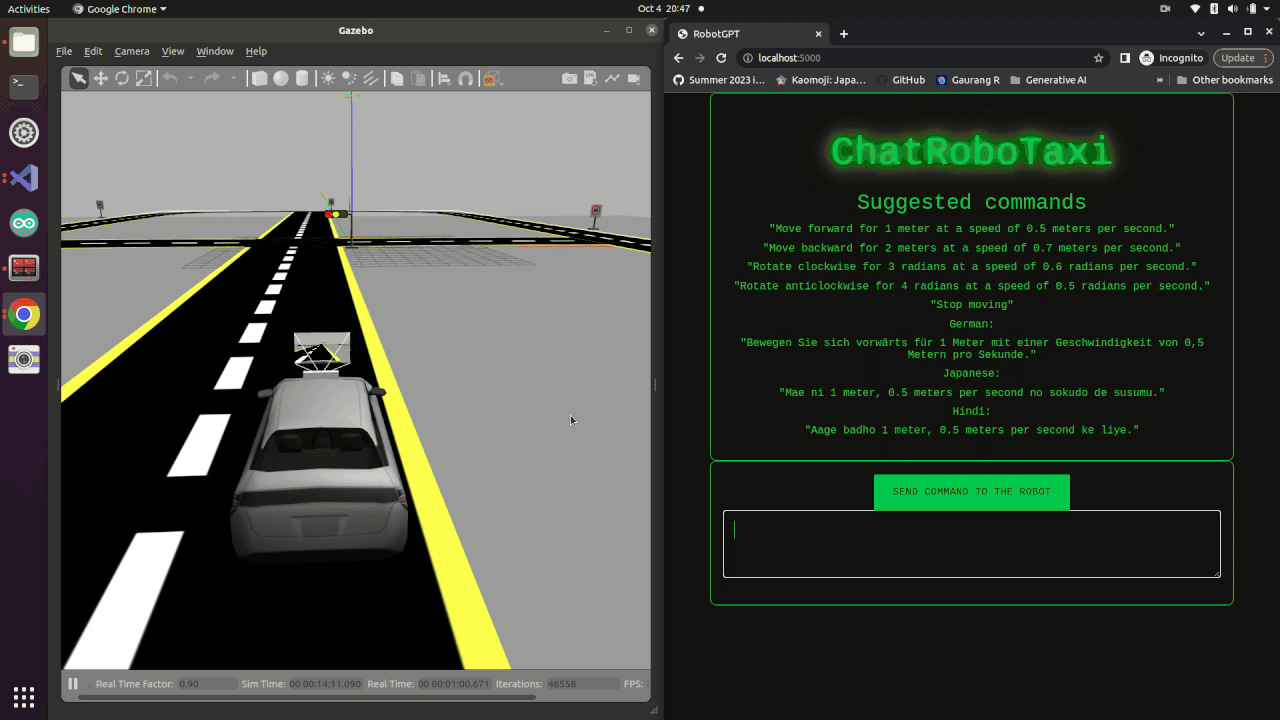Open the Align tool in Gazebo toolbar
Viewport: 1280px width, 720px height.
[444, 78]
